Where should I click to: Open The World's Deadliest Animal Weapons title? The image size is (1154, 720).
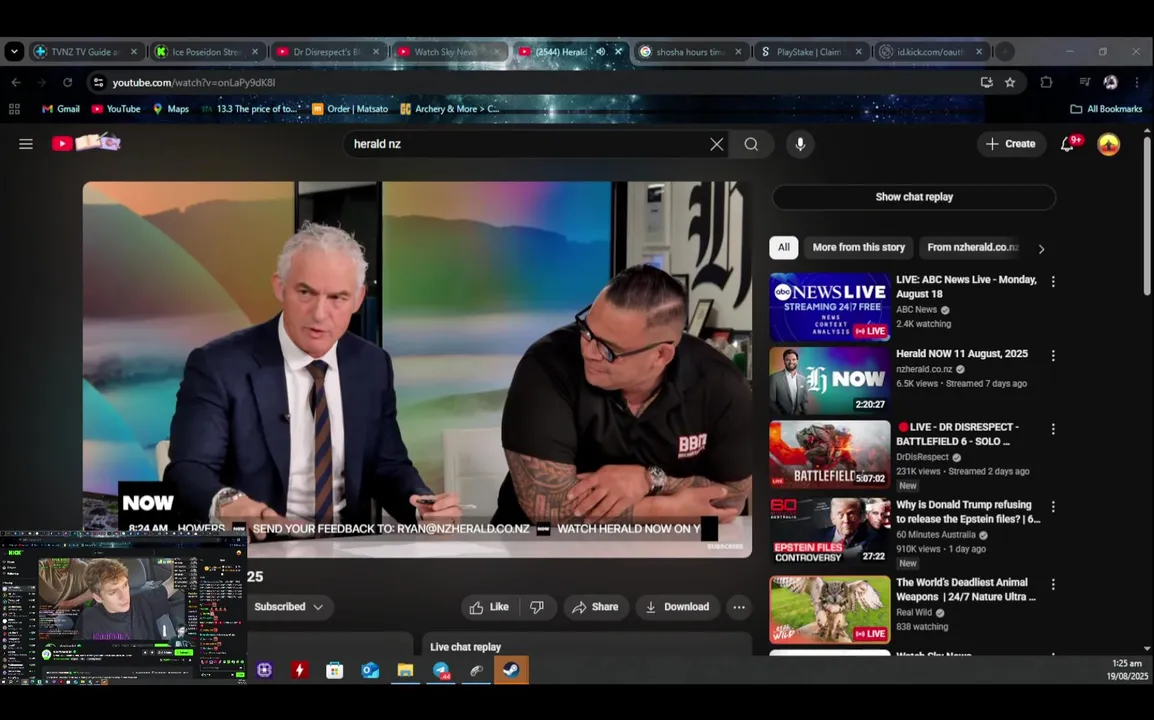[966, 590]
